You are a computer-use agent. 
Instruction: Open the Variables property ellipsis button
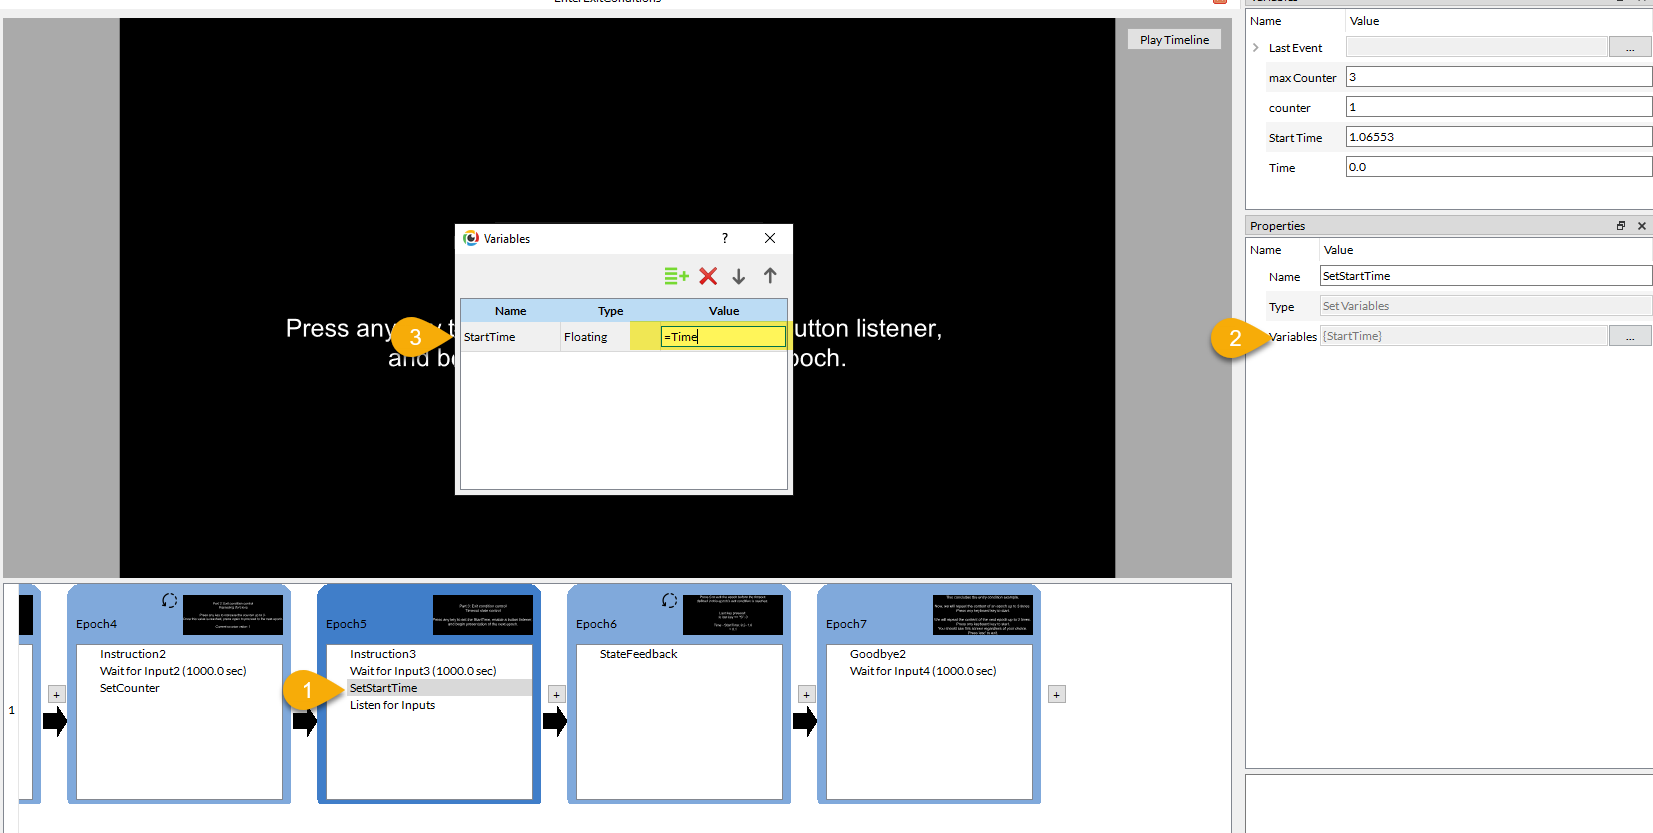[1629, 337]
